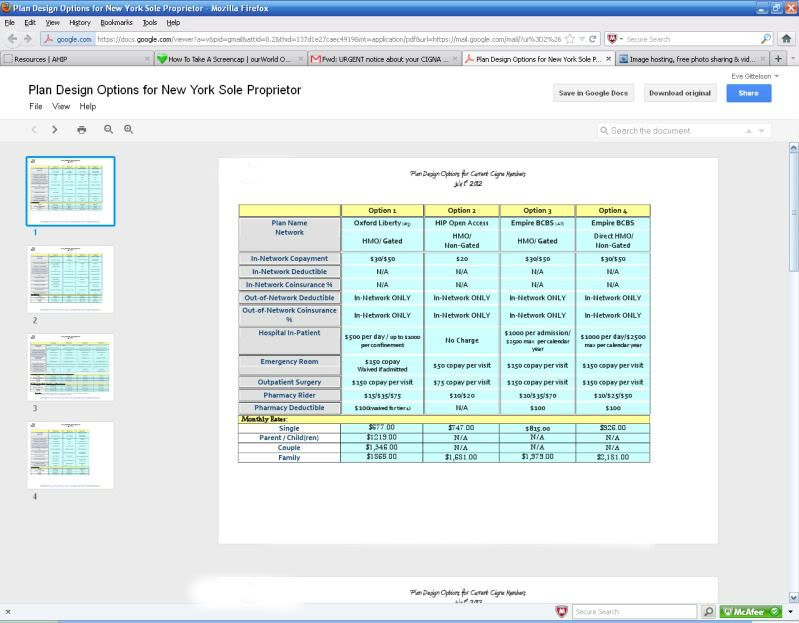This screenshot has height=623, width=799.
Task: Open Firefox Bookmarks menu
Action: 116,22
